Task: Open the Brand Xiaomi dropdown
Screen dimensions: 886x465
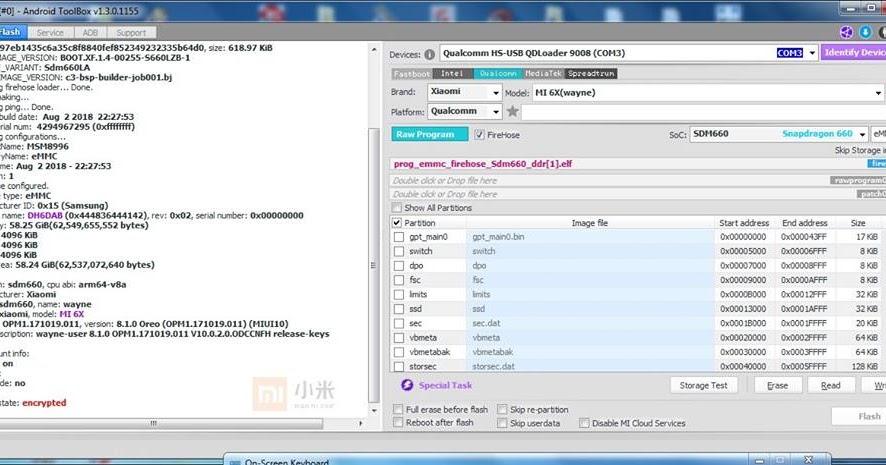Action: point(496,92)
